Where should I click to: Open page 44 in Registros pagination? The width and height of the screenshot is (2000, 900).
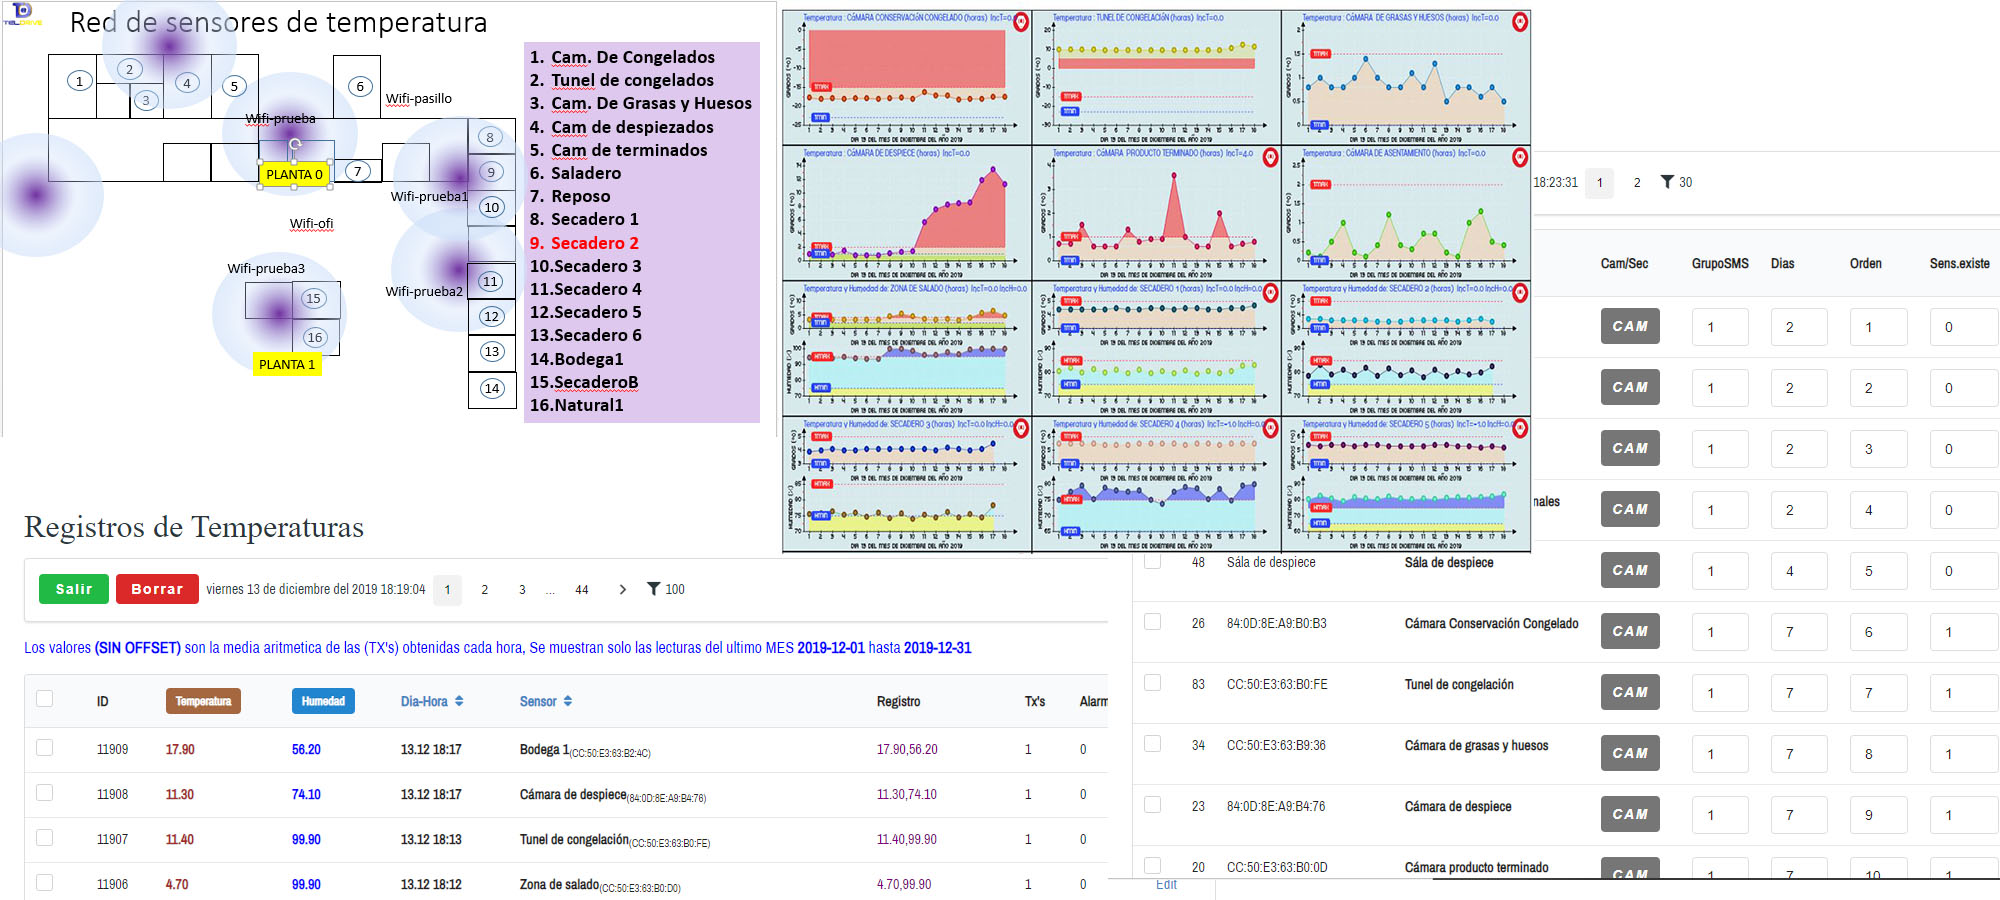[x=581, y=590]
